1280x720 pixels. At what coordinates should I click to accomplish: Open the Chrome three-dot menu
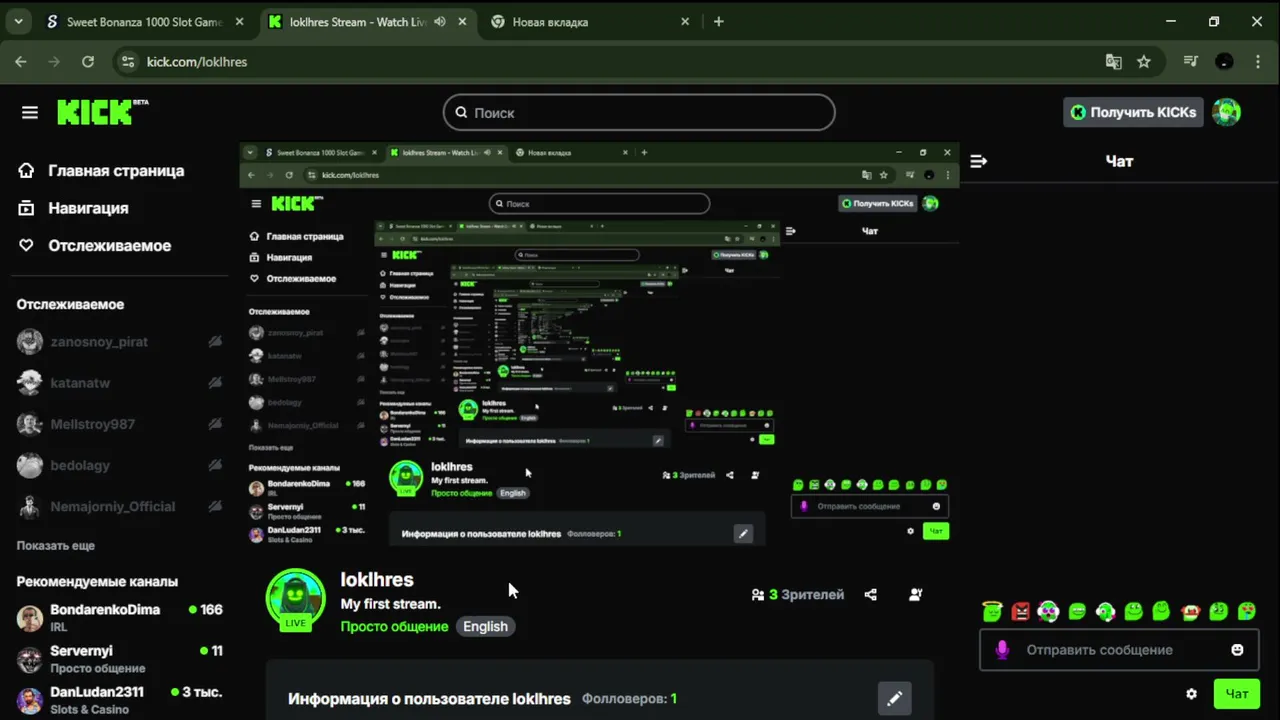(1257, 62)
